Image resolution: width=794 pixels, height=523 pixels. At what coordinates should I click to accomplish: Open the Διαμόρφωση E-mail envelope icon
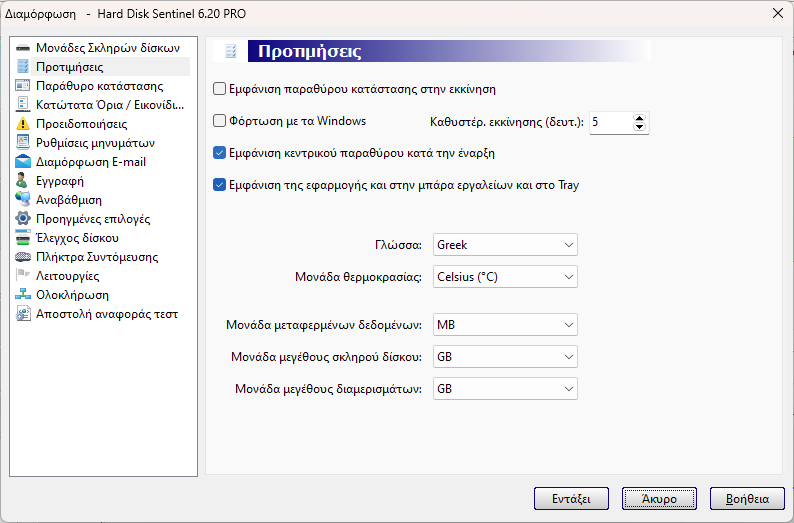[23, 162]
